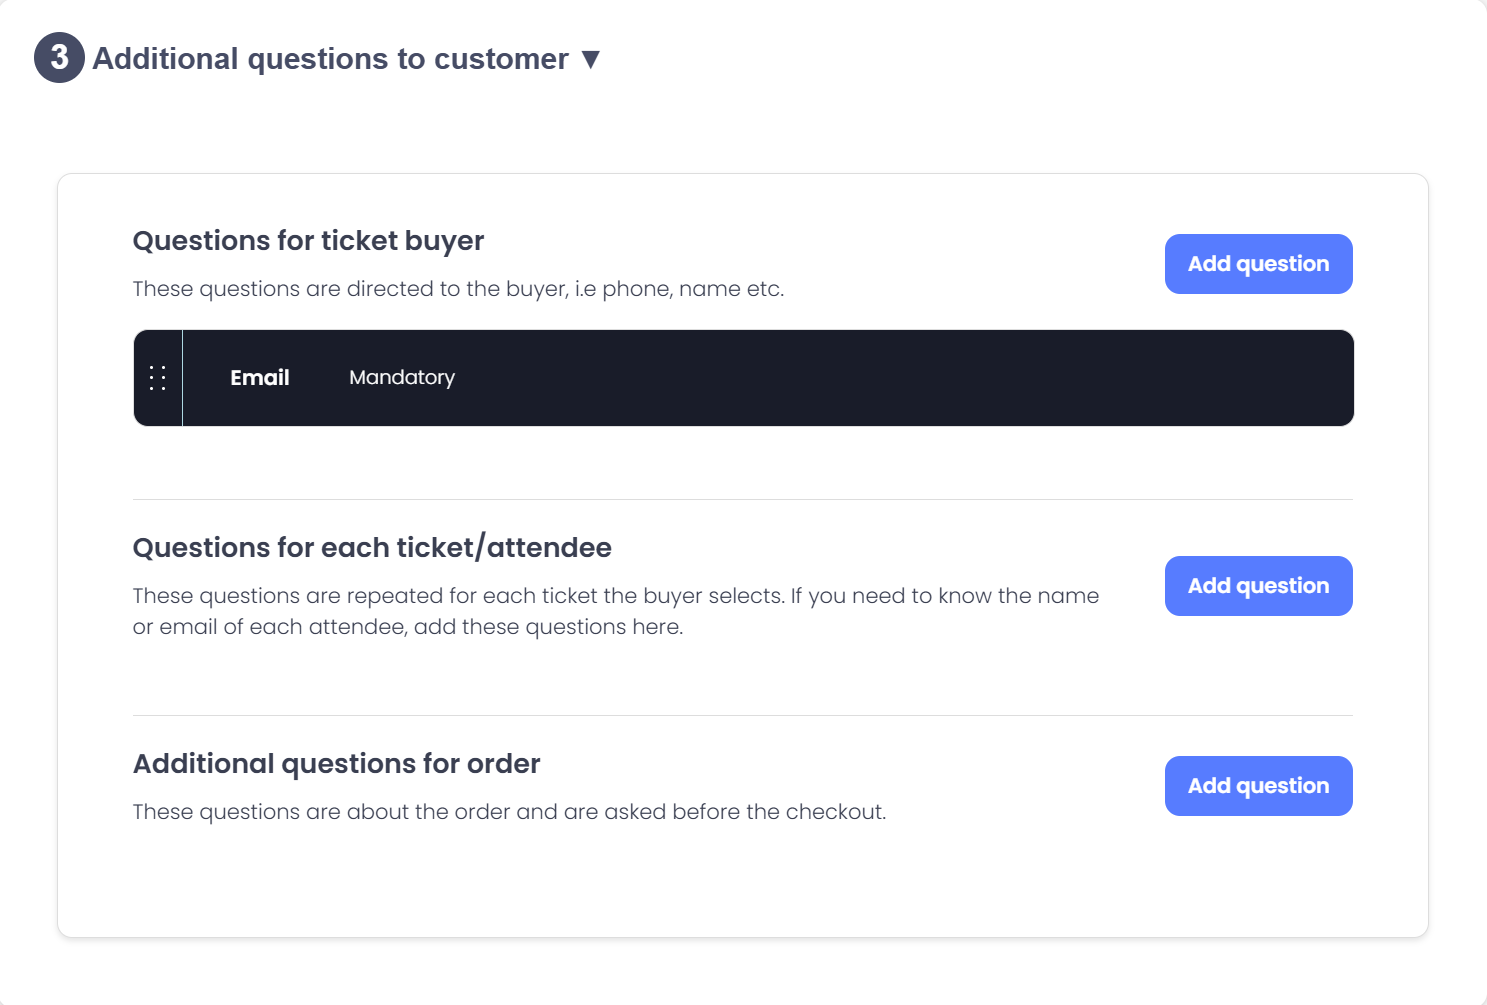
Task: Add question under Additional questions for order
Action: coord(1258,786)
